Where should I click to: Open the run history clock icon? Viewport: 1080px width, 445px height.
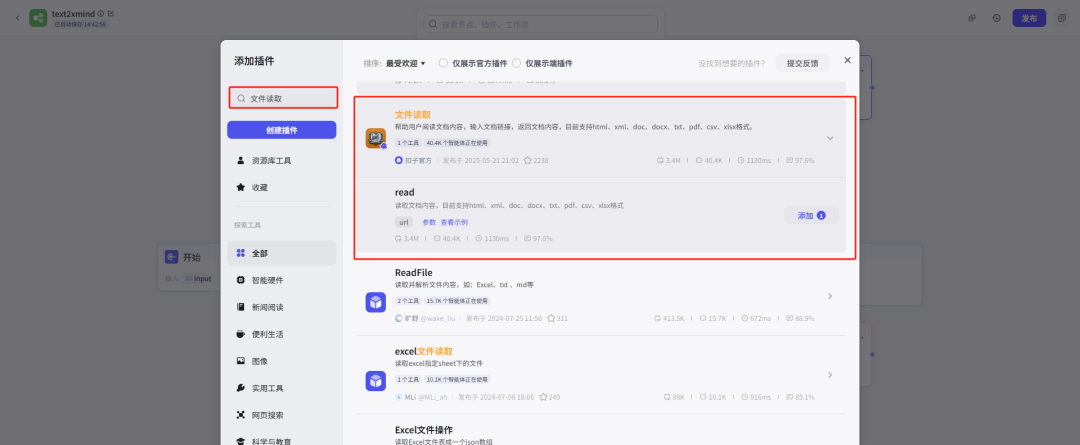tap(997, 18)
